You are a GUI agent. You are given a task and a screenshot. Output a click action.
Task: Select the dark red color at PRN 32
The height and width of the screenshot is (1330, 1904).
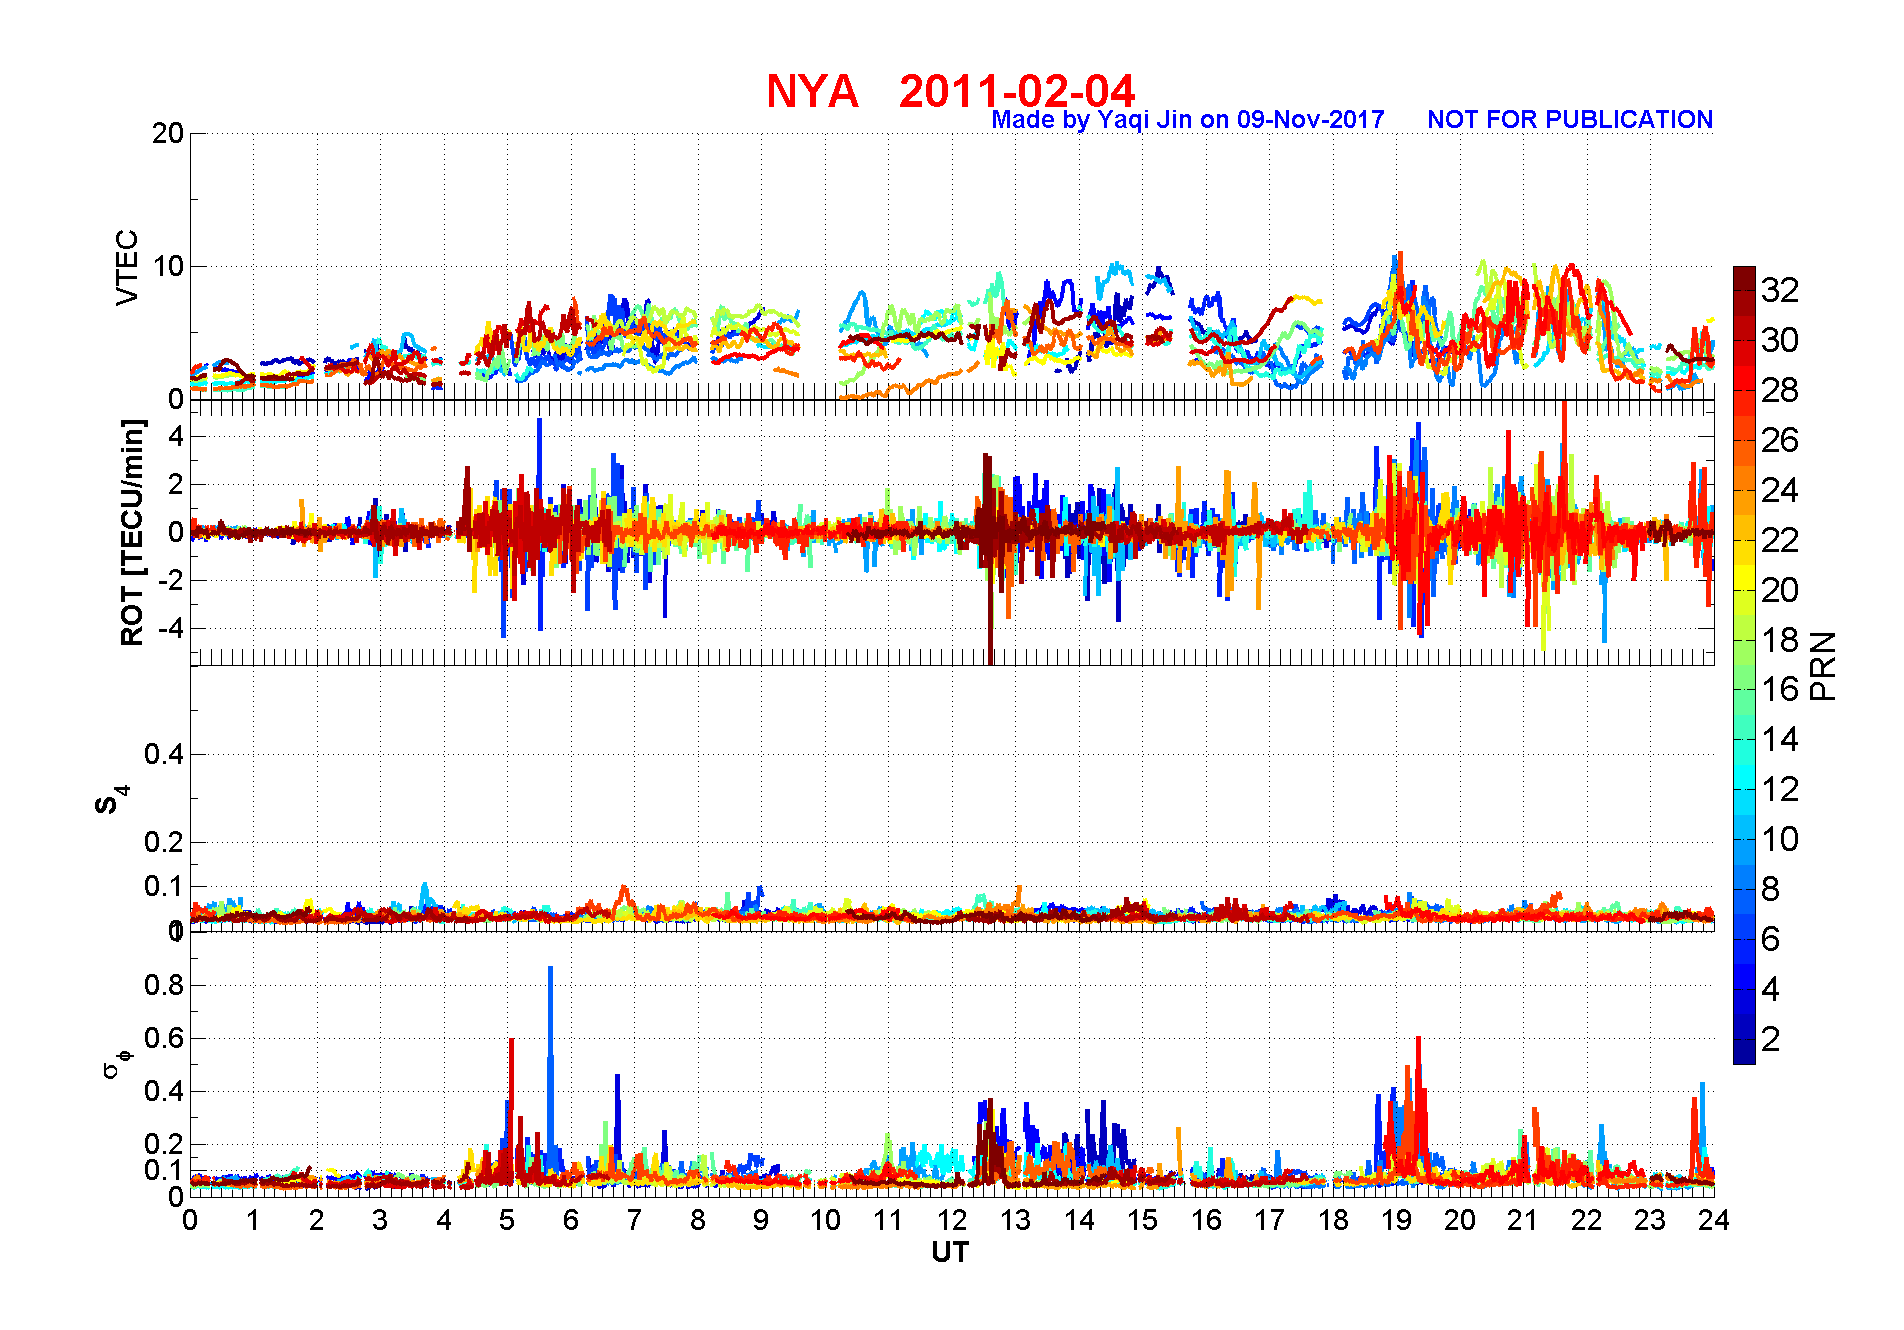pyautogui.click(x=1744, y=290)
